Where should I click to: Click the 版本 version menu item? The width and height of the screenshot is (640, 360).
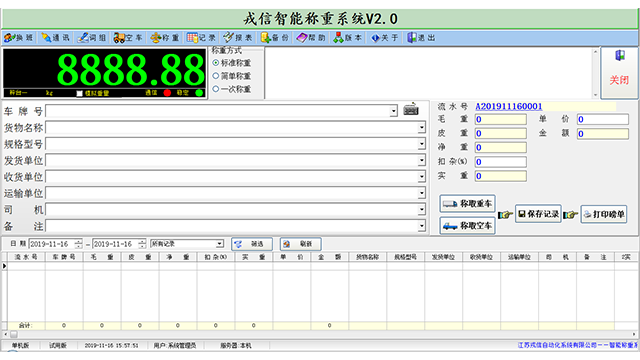(x=348, y=38)
